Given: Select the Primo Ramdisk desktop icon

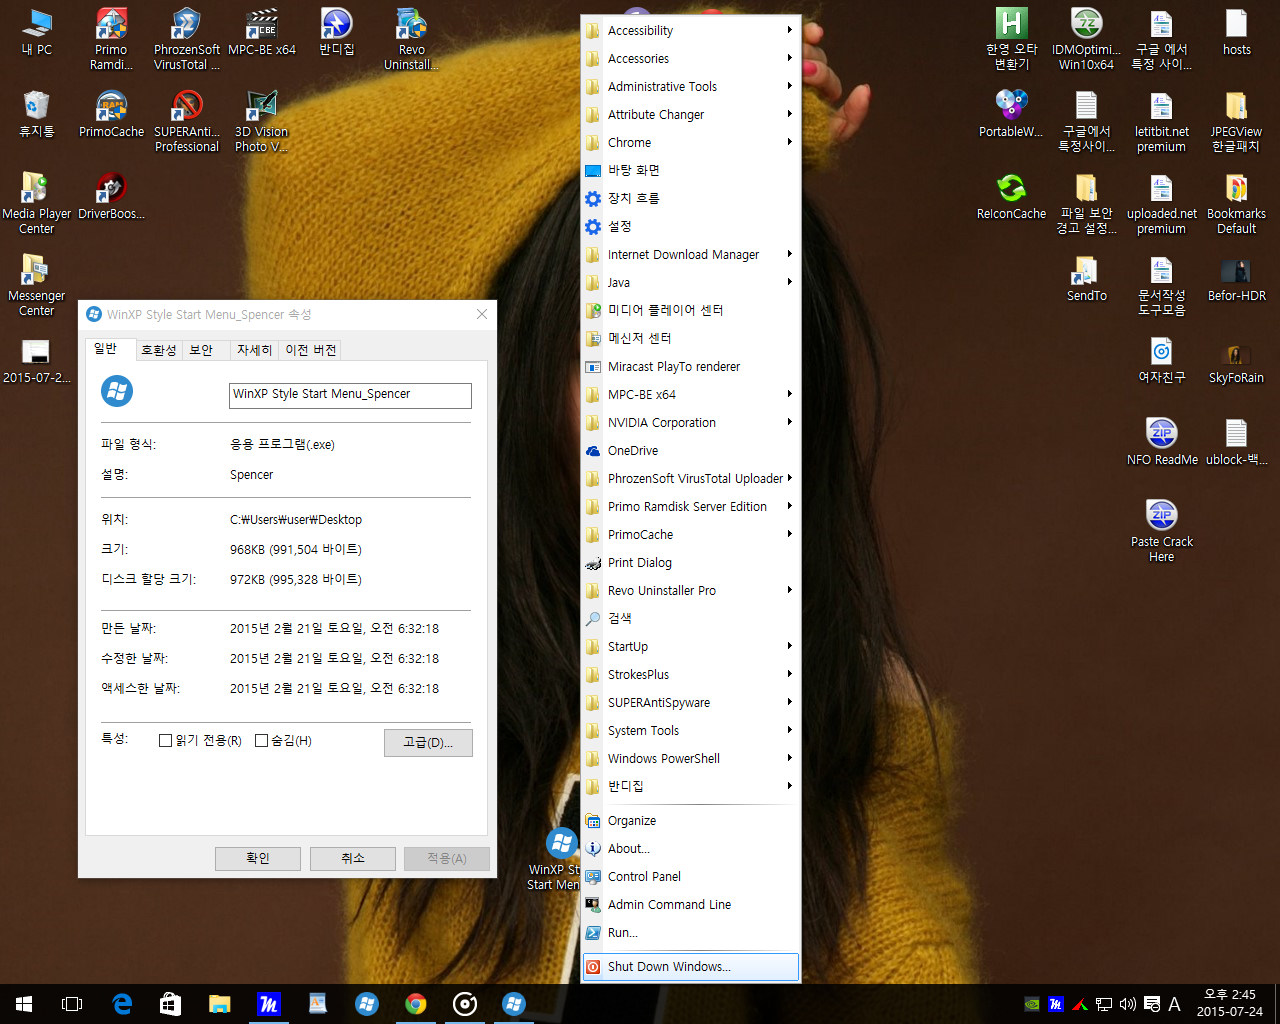Looking at the screenshot, I should [111, 39].
